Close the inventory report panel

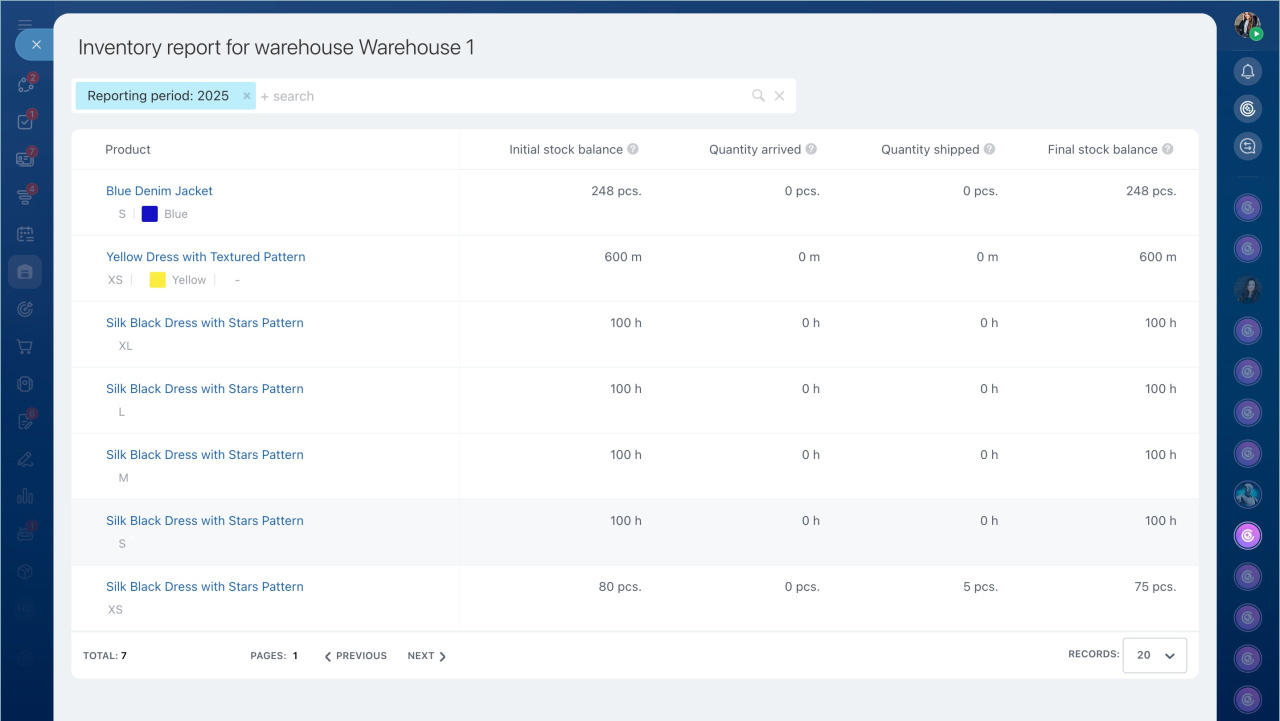click(36, 45)
